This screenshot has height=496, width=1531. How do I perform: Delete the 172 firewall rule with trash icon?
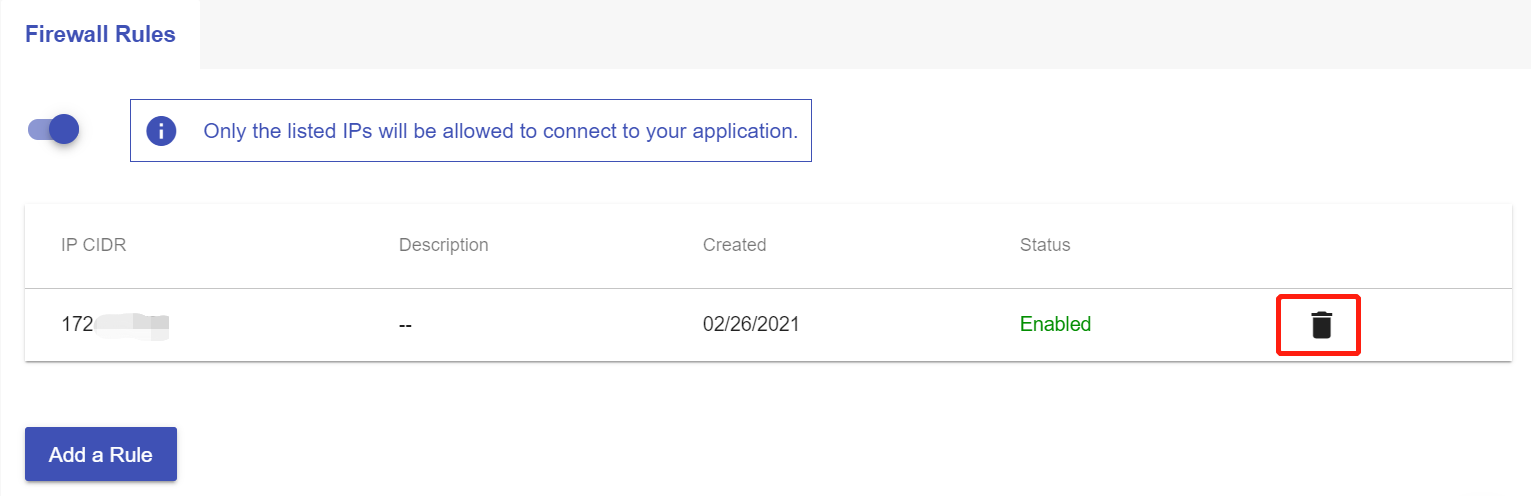coord(1321,325)
